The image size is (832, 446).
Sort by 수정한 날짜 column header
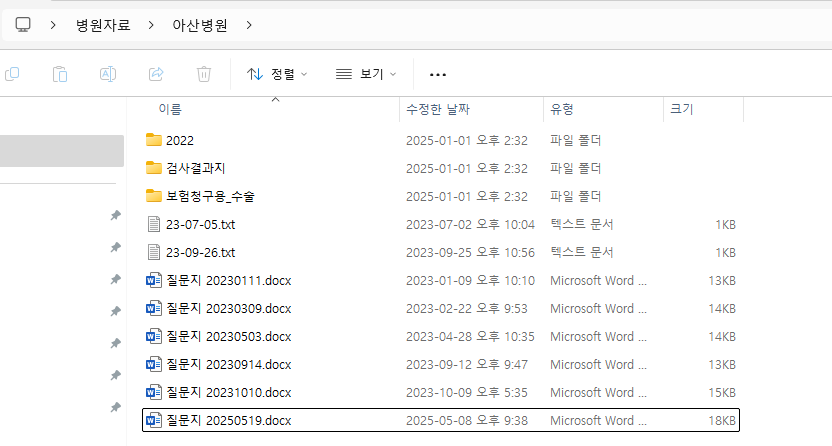point(438,109)
